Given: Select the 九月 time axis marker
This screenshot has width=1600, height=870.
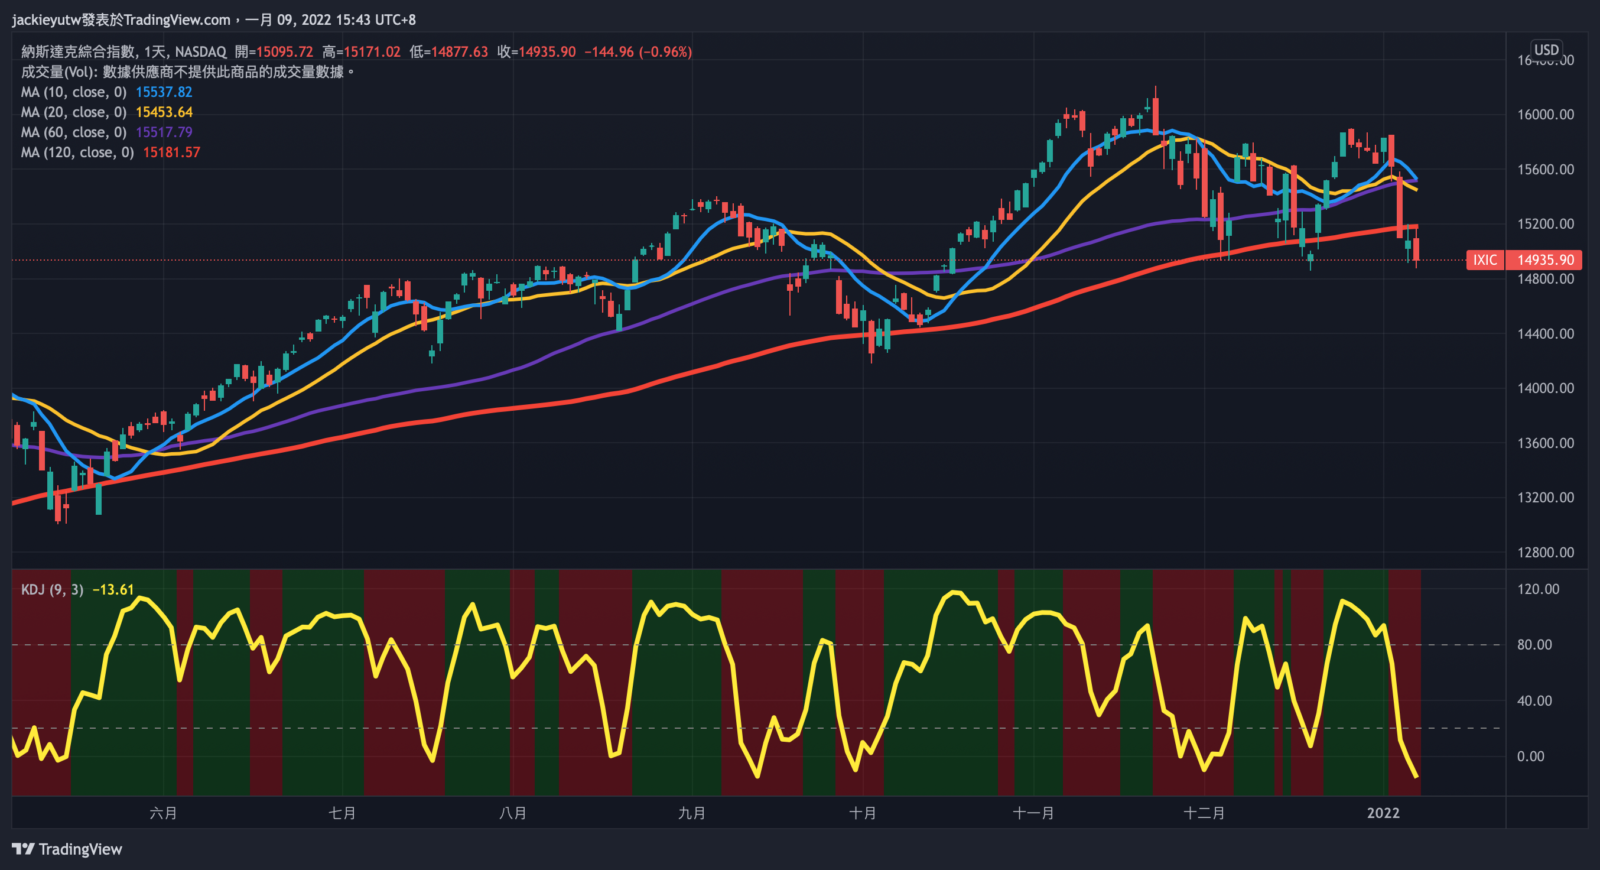Looking at the screenshot, I should [692, 813].
